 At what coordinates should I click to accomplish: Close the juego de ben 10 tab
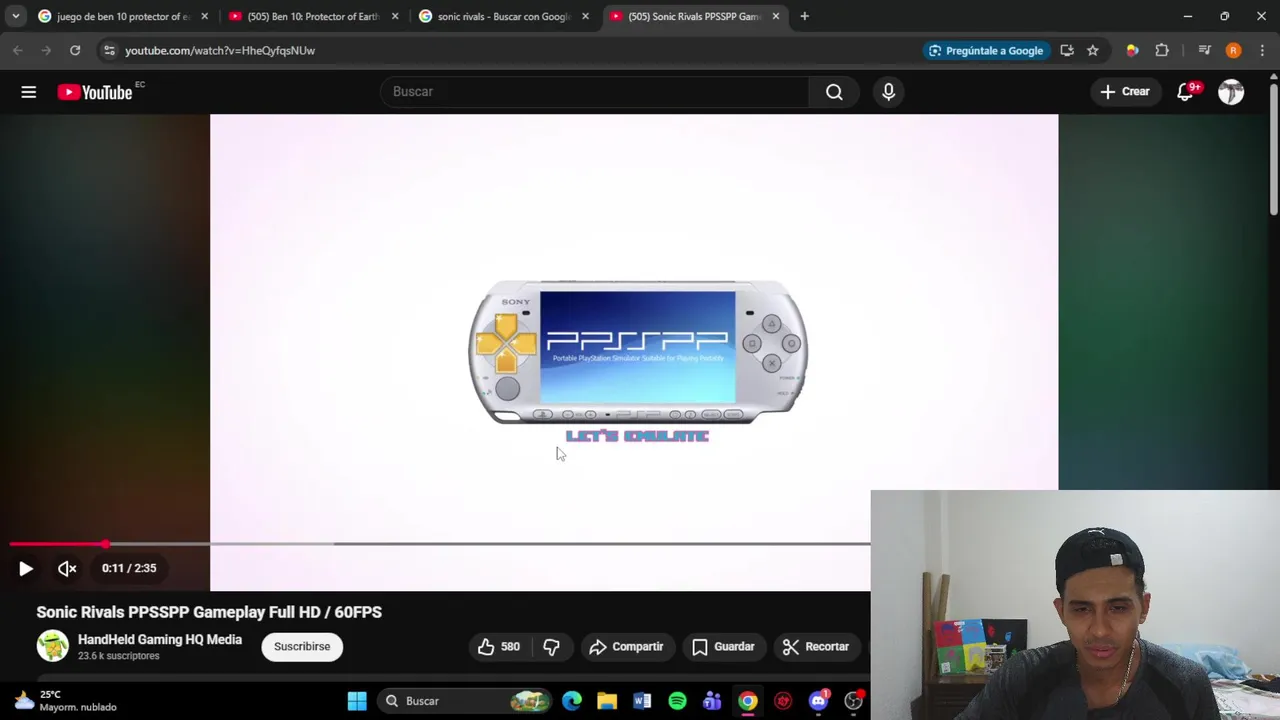[x=205, y=16]
